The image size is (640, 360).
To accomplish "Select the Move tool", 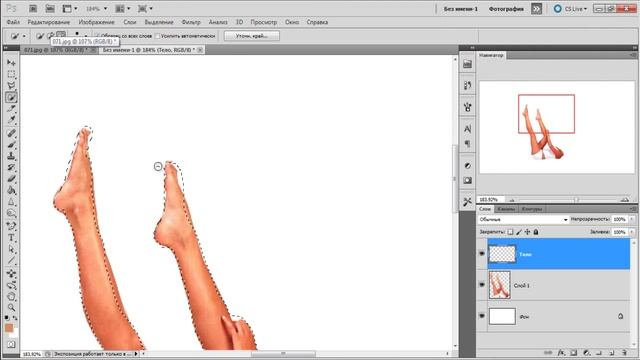I will pyautogui.click(x=11, y=62).
